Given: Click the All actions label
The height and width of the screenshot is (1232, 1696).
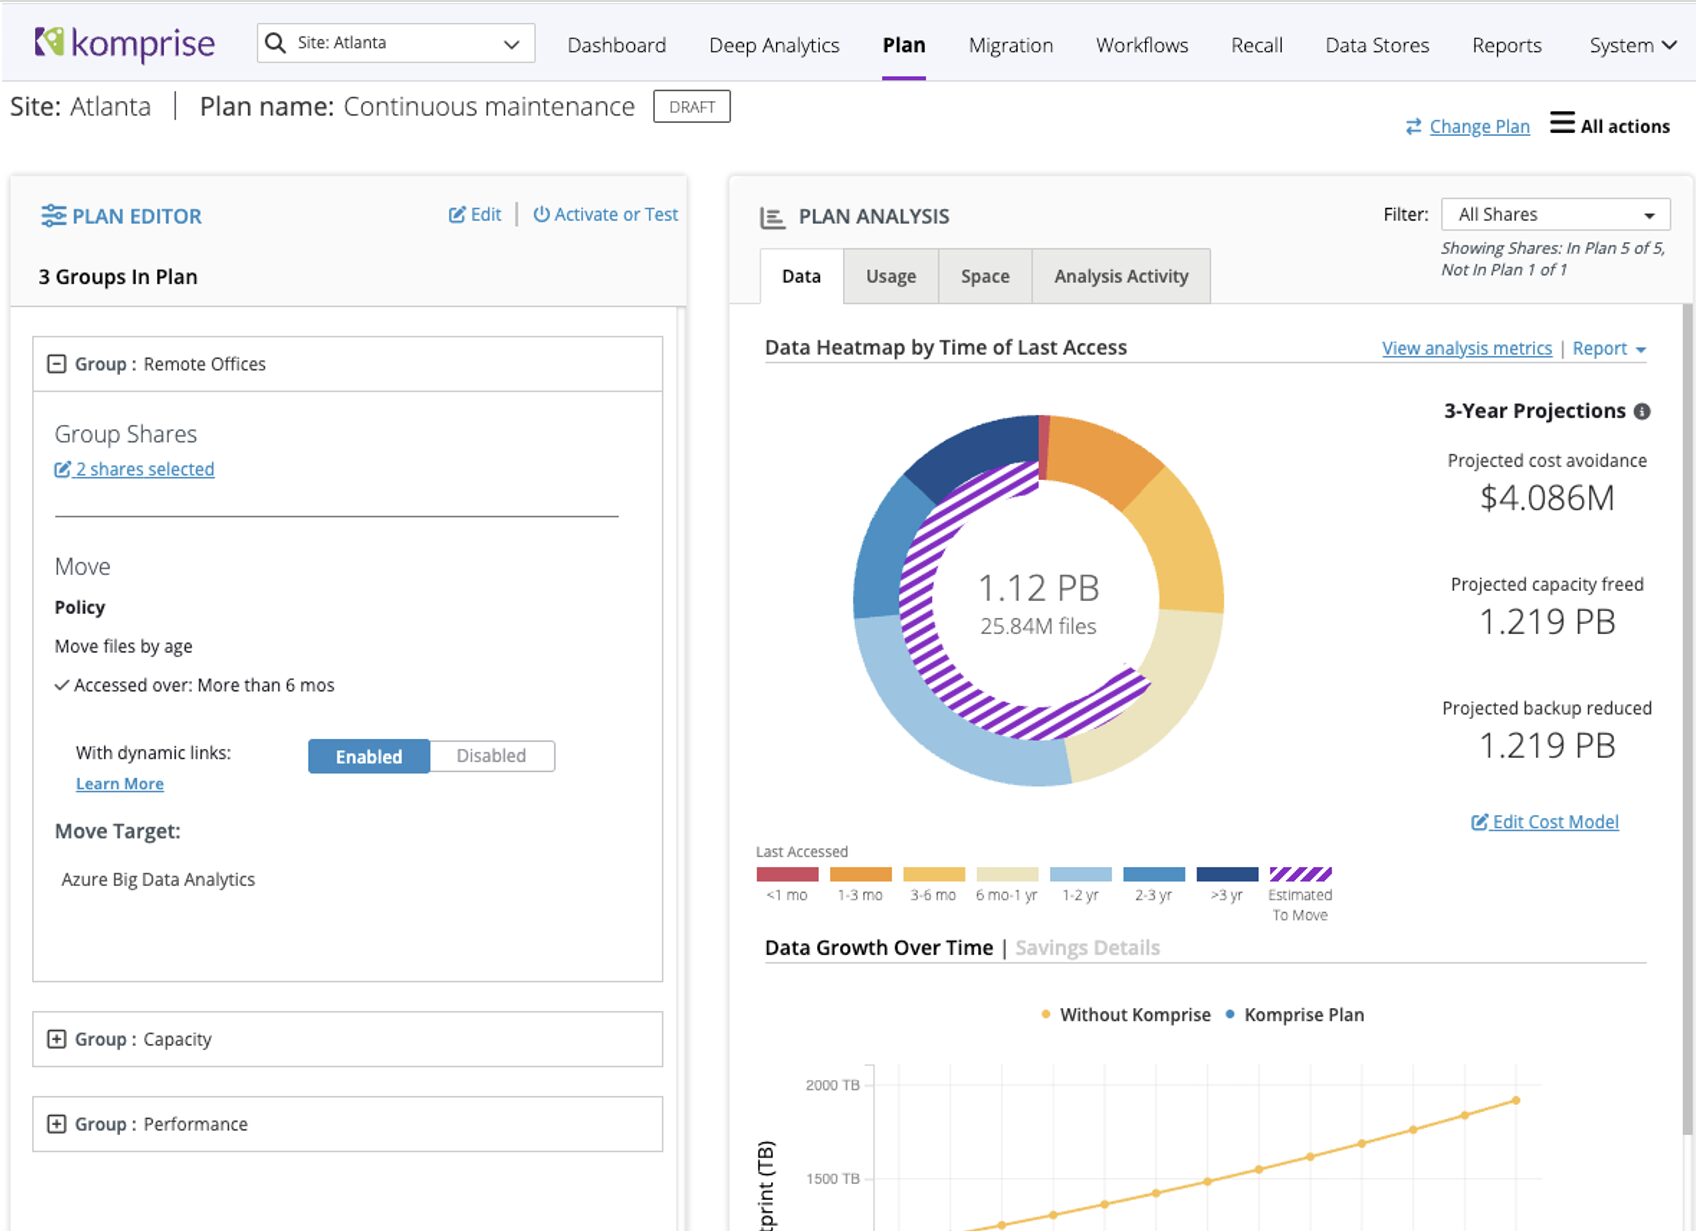Looking at the screenshot, I should pyautogui.click(x=1625, y=126).
